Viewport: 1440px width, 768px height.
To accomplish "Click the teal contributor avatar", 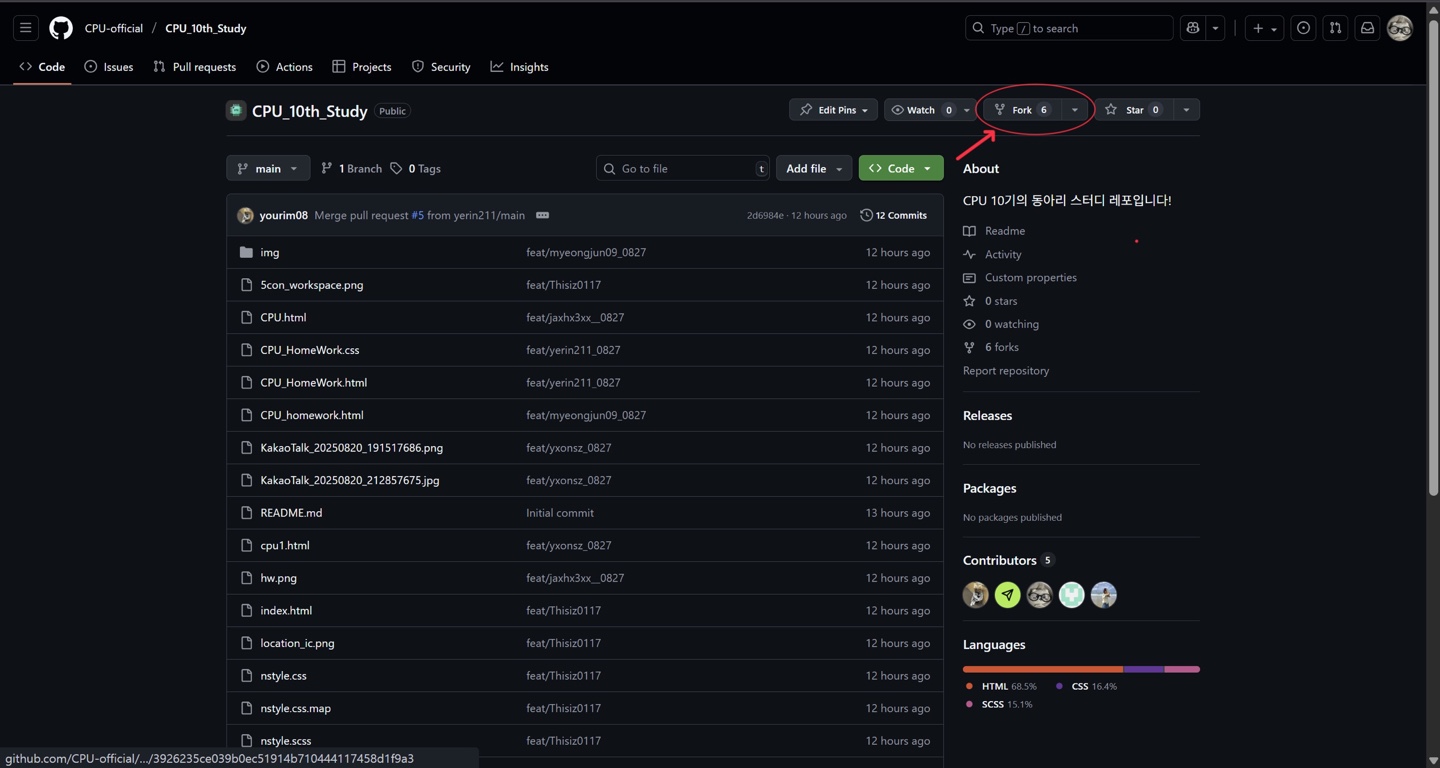I will (1072, 595).
